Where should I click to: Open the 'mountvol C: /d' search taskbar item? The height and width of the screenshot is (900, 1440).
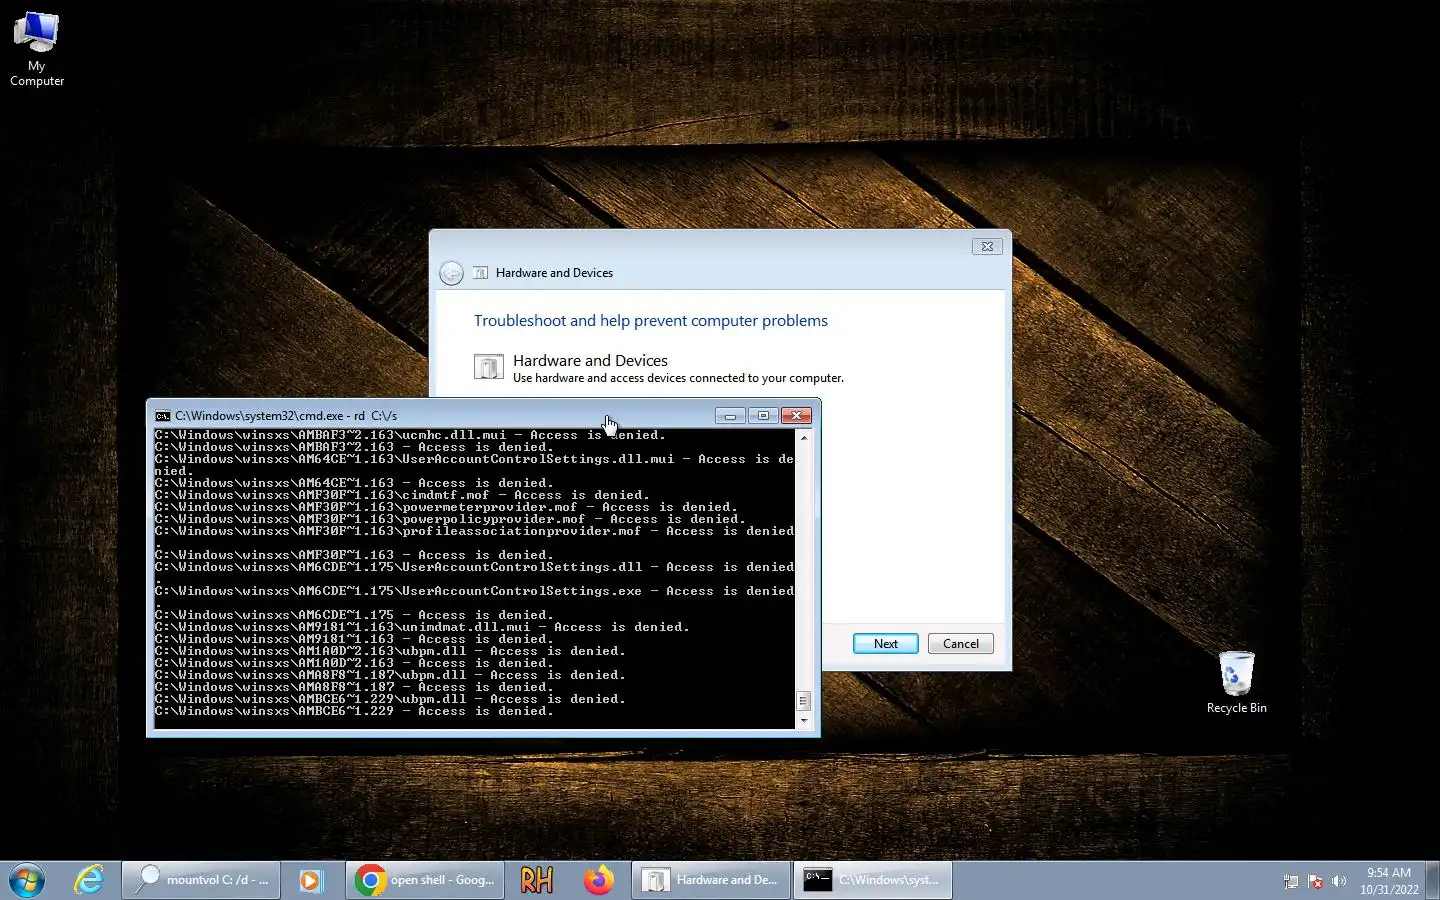pos(201,880)
